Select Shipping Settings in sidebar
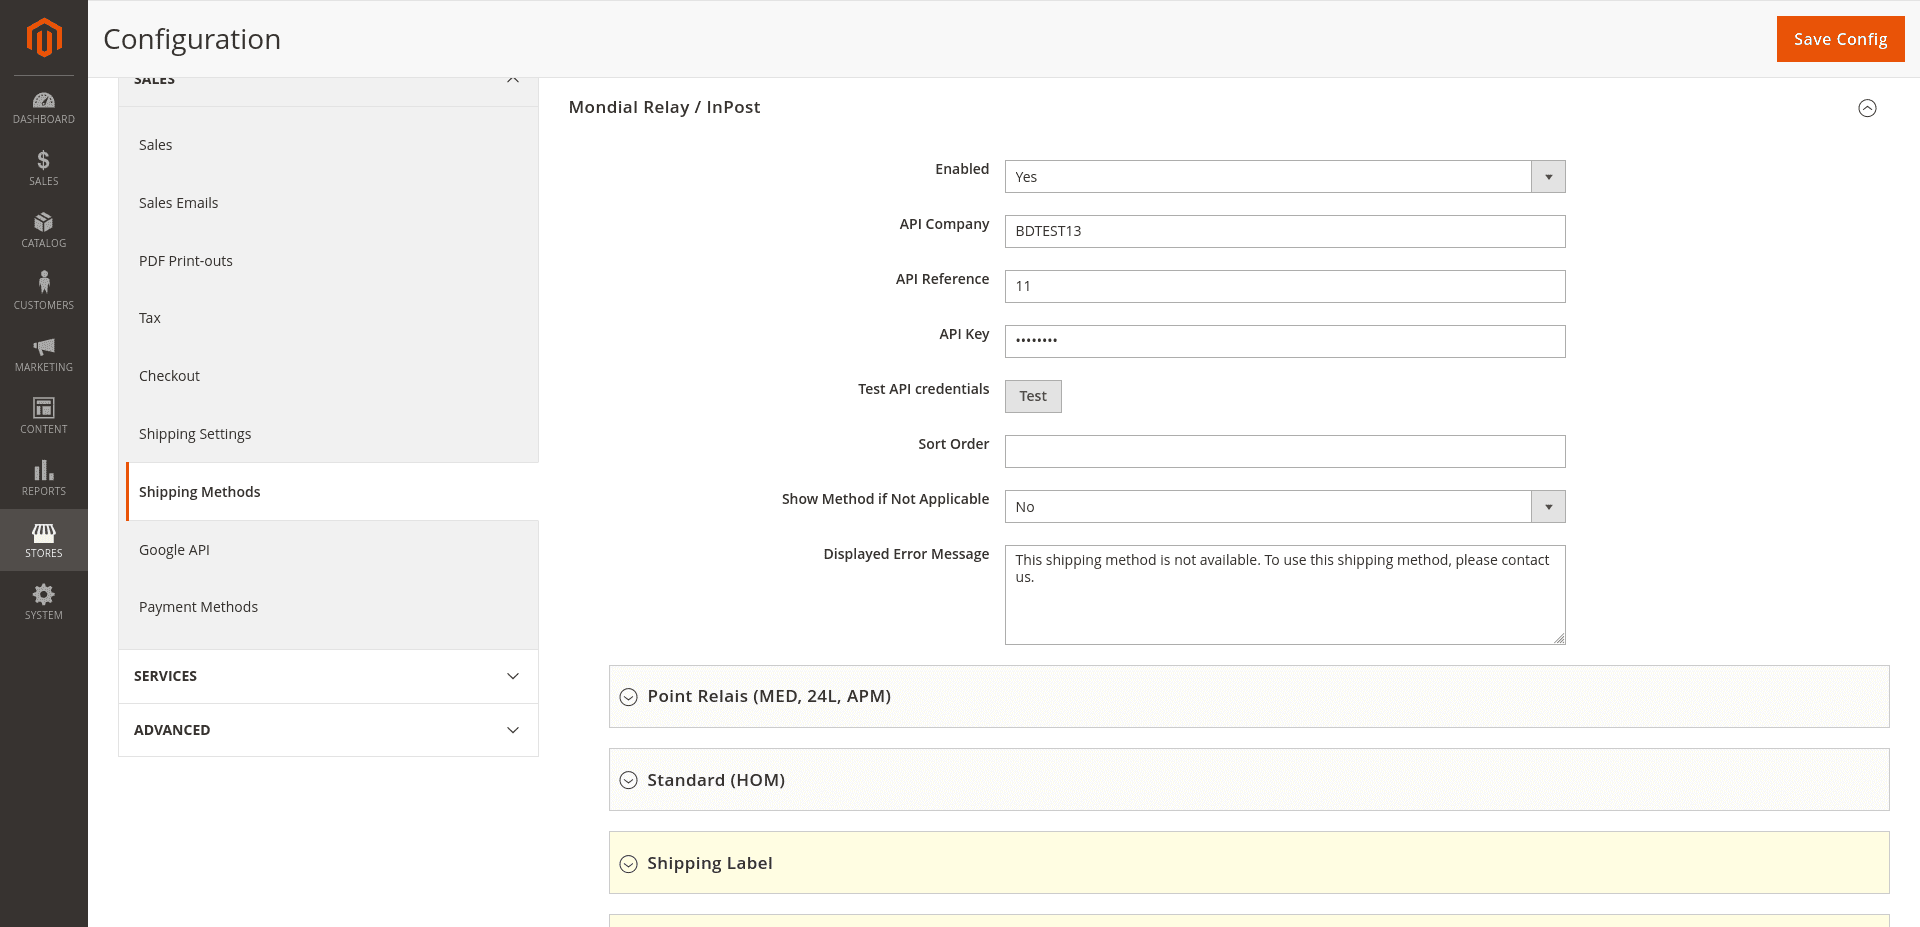 coord(195,434)
